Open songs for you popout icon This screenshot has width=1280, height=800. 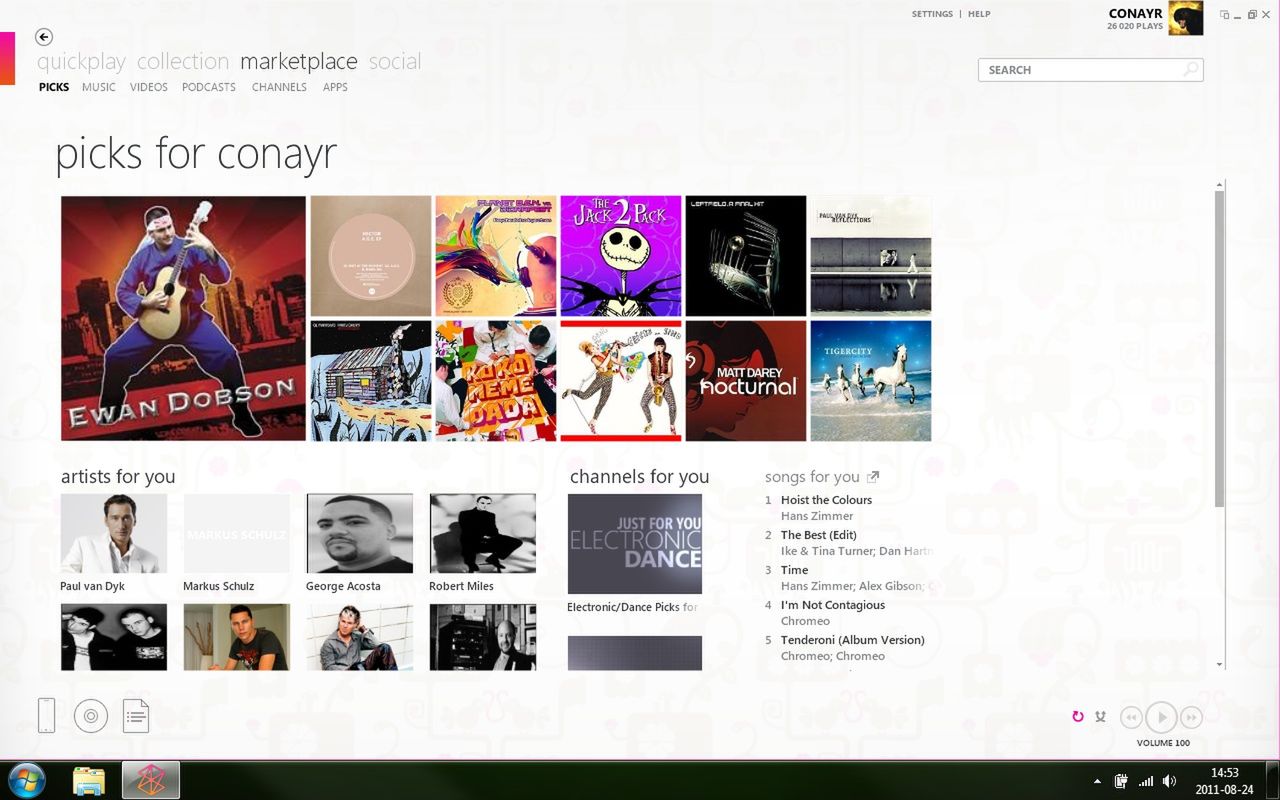coord(873,477)
